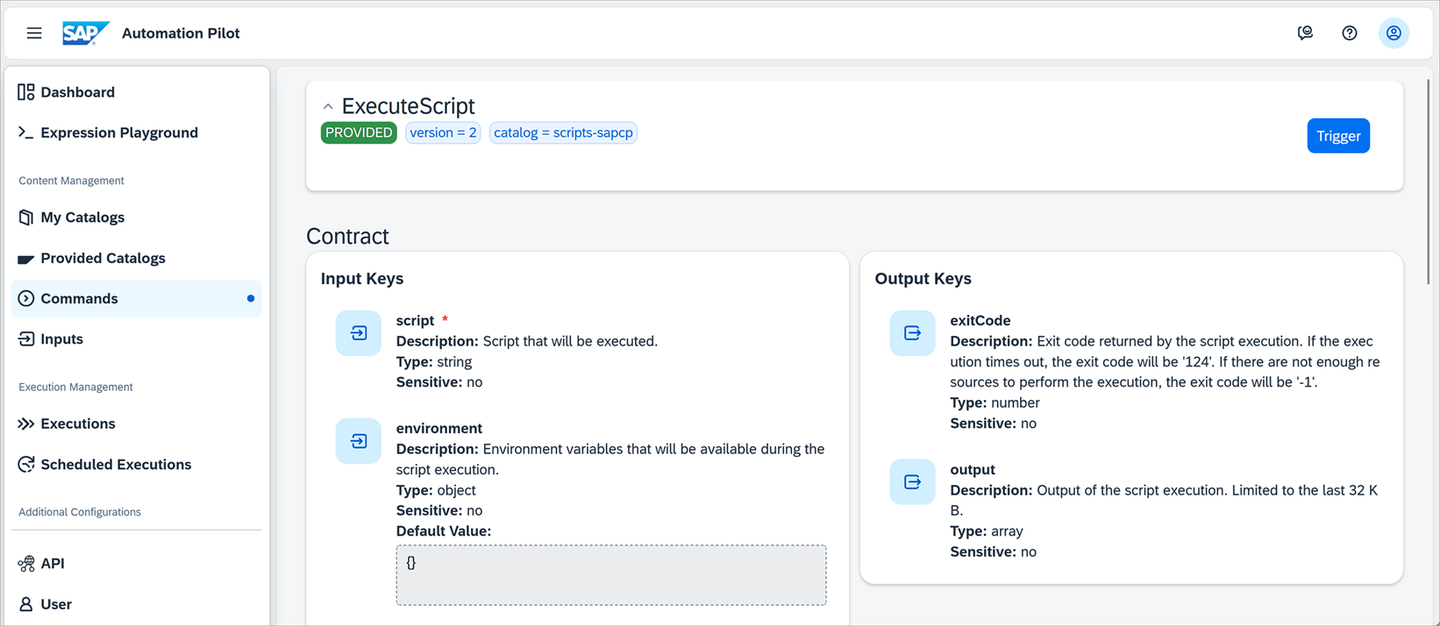This screenshot has width=1440, height=626.
Task: Click the 'version = 2' tag
Action: click(x=443, y=133)
